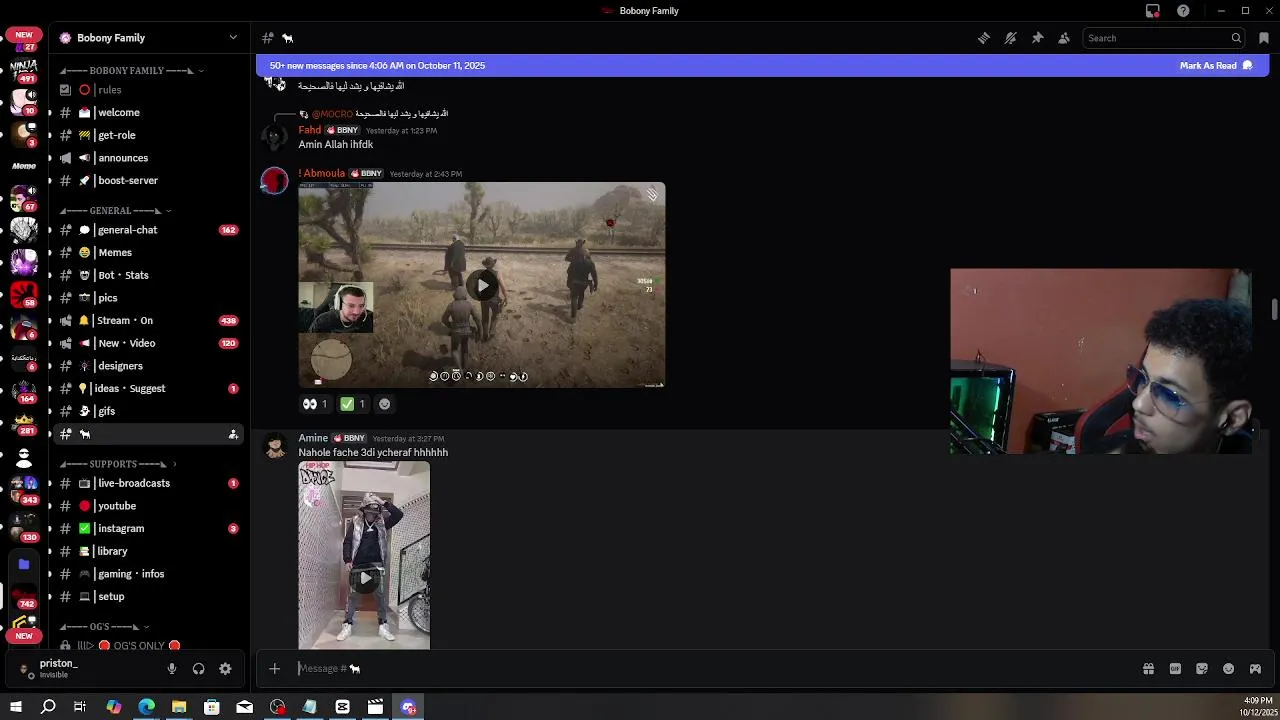The image size is (1280, 720).
Task: Open the gift icon in message bar
Action: (x=1148, y=669)
